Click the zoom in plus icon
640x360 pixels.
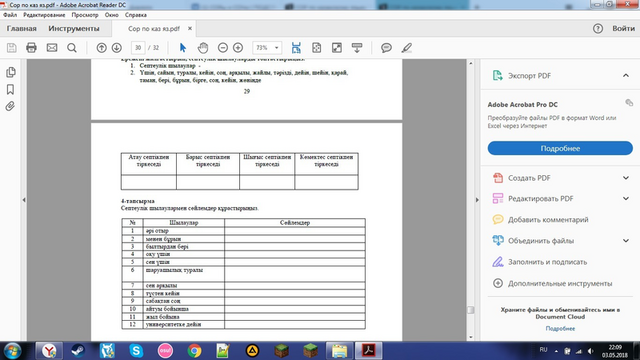(x=238, y=48)
